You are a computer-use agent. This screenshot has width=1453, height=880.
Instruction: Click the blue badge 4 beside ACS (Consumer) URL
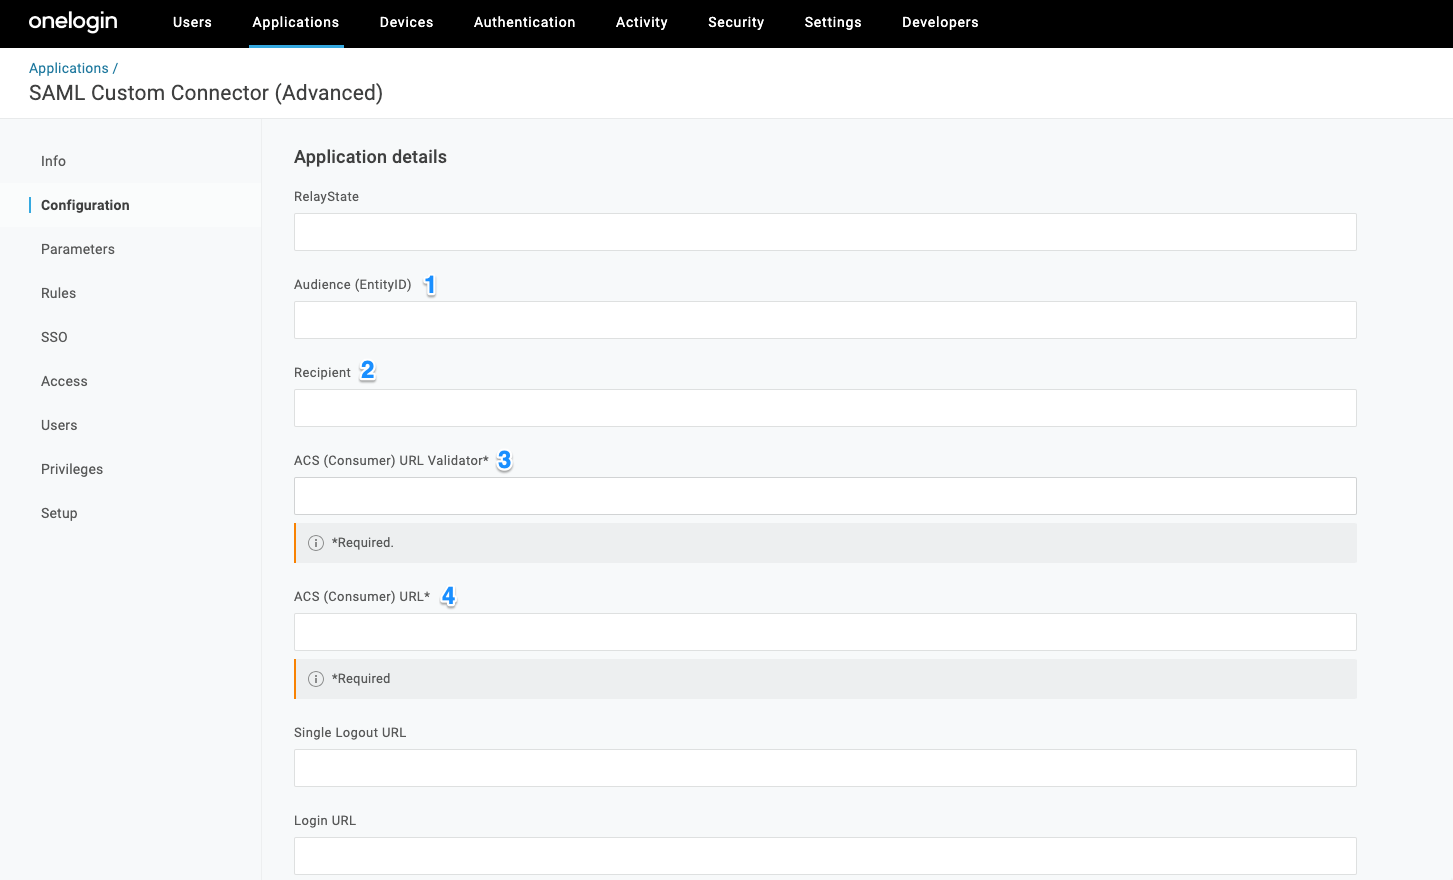pyautogui.click(x=448, y=596)
